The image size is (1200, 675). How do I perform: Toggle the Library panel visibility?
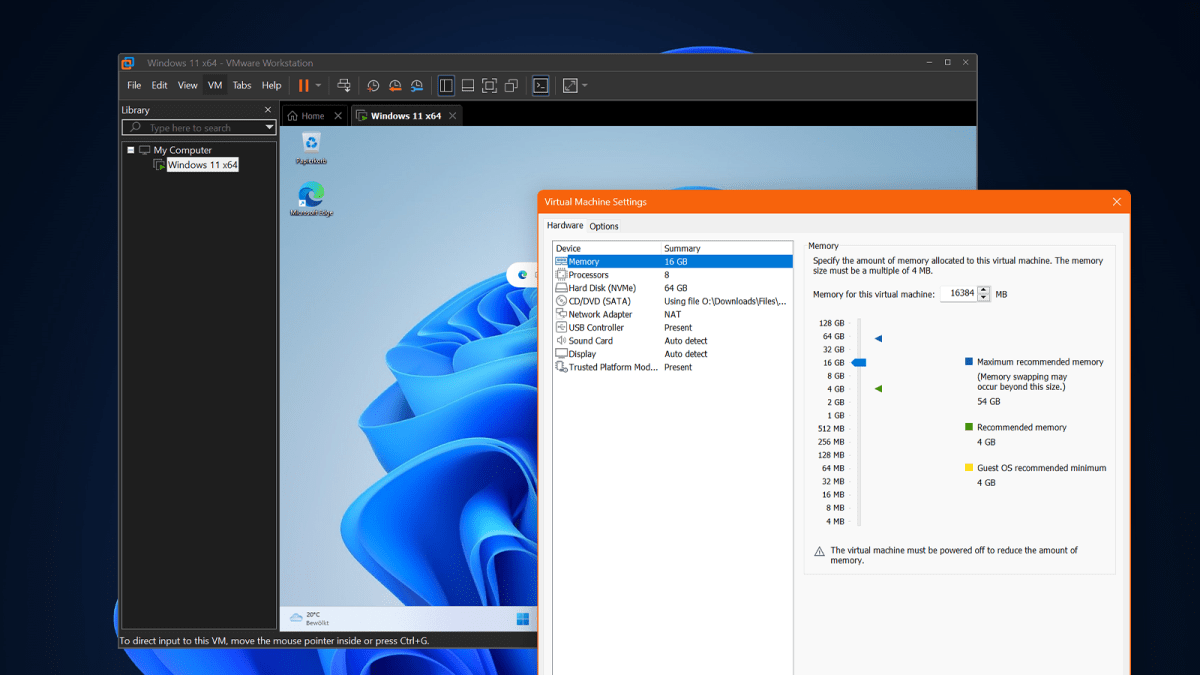[445, 85]
